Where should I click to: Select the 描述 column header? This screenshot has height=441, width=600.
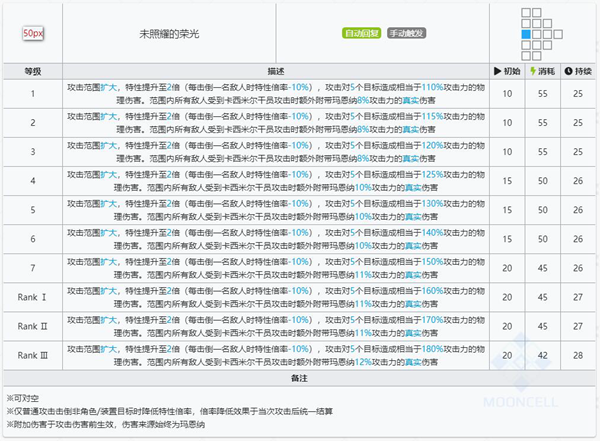(276, 71)
